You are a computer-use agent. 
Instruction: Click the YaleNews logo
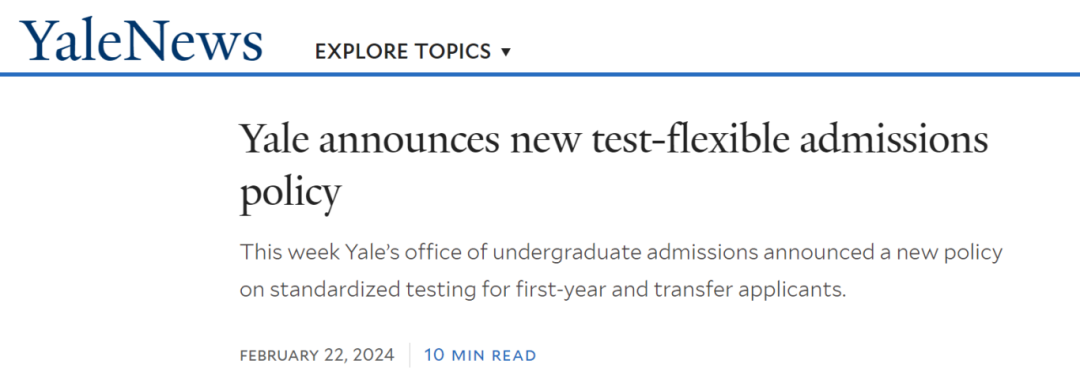click(141, 39)
